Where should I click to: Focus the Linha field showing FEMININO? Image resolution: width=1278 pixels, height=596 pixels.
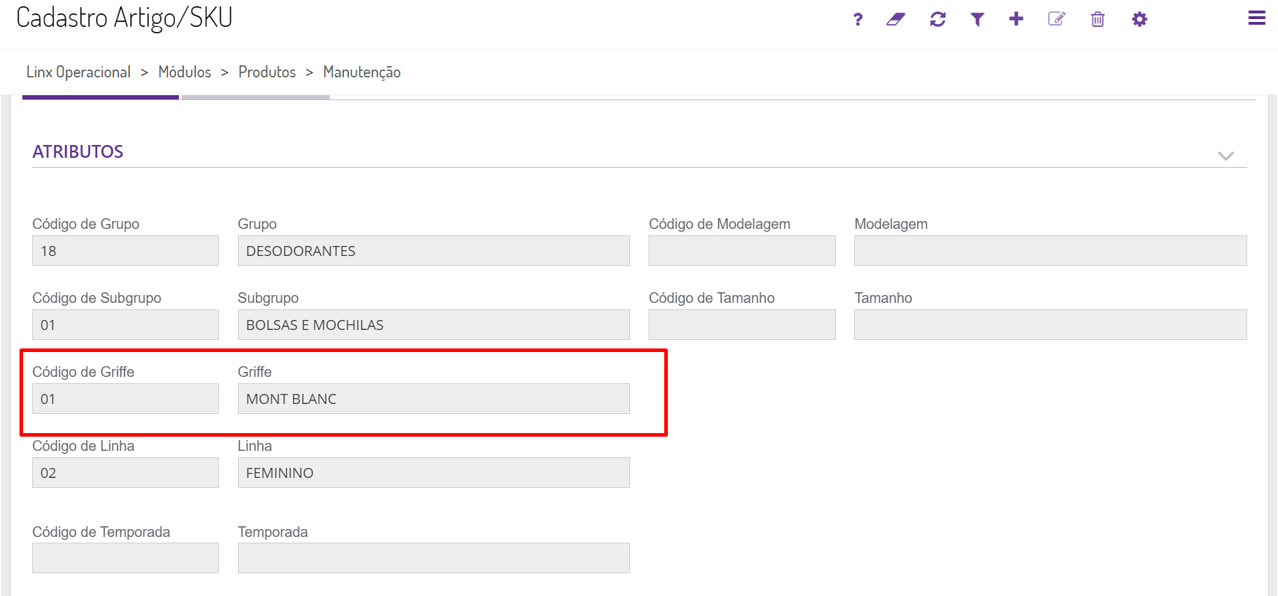tap(433, 473)
